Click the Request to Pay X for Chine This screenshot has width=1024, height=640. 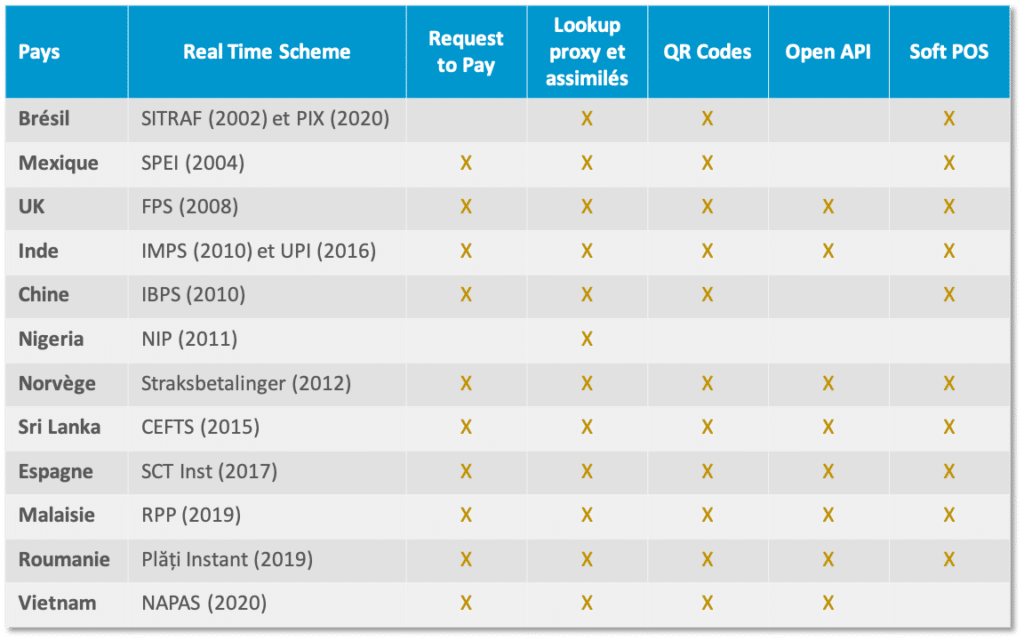(466, 295)
